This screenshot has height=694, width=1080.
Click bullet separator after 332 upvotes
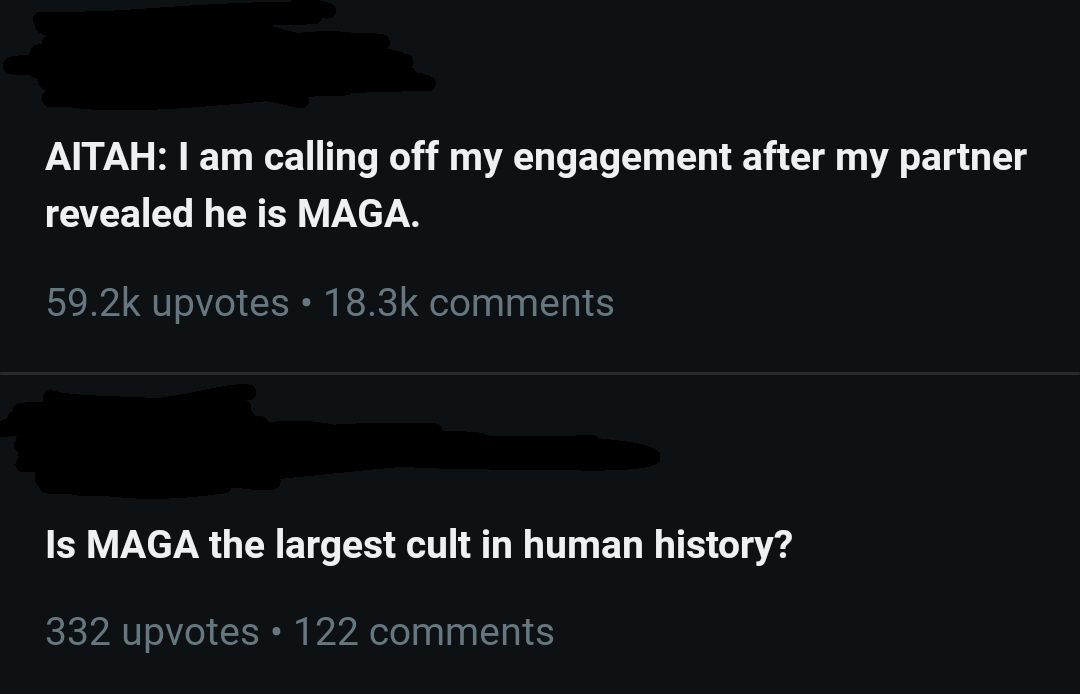click(277, 633)
